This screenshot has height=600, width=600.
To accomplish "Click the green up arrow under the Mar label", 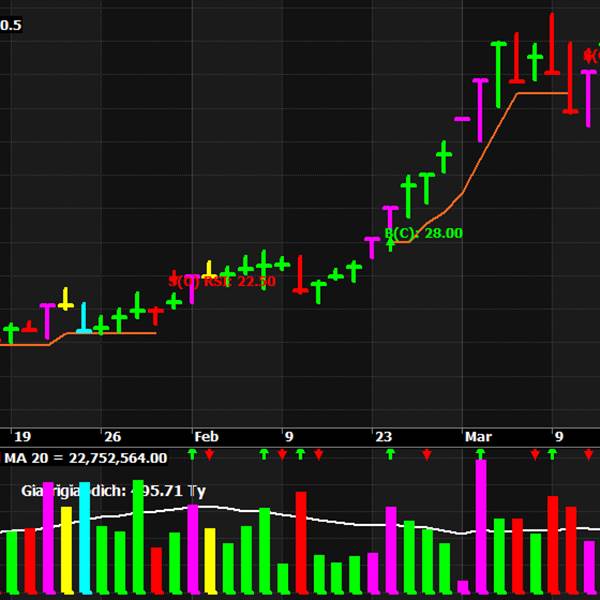I will pos(480,454).
